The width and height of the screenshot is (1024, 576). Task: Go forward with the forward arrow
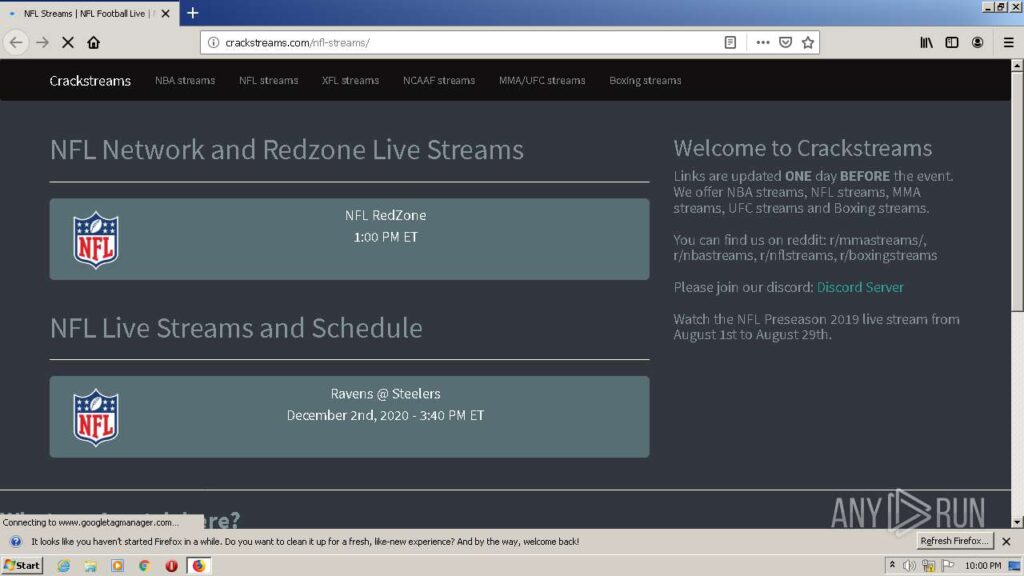[42, 42]
